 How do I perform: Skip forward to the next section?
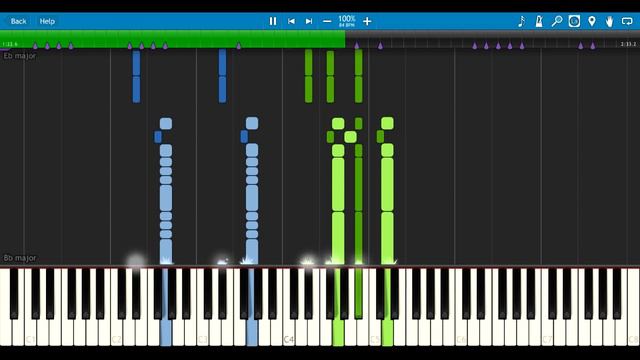309,21
